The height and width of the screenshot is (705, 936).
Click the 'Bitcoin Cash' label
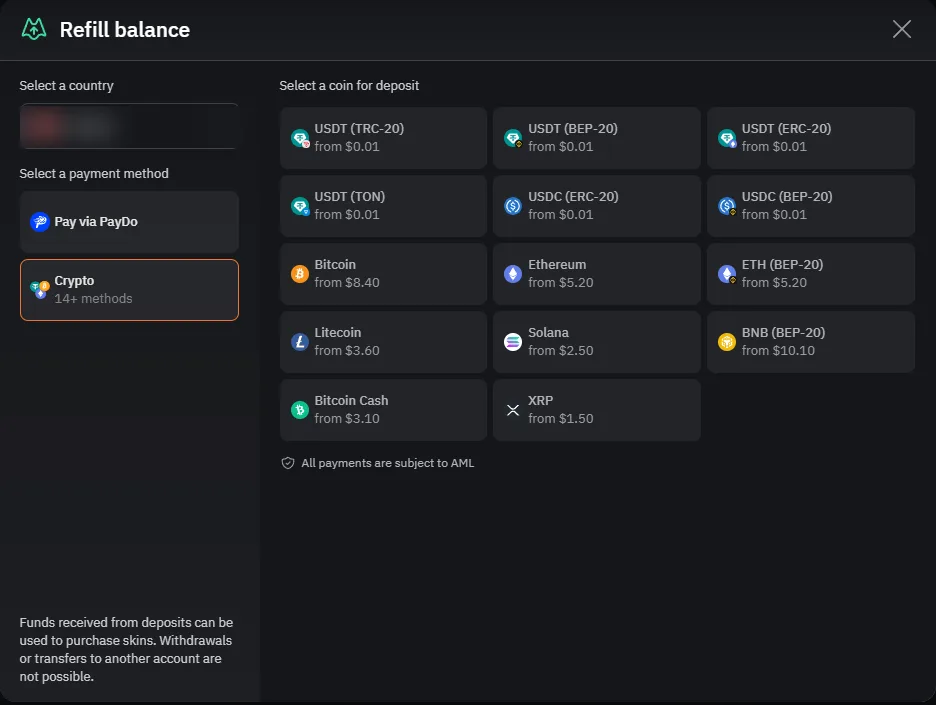[351, 401]
